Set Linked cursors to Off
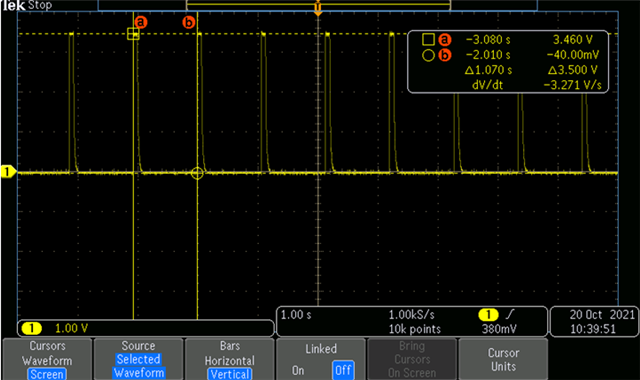This screenshot has width=640, height=380. 343,370
